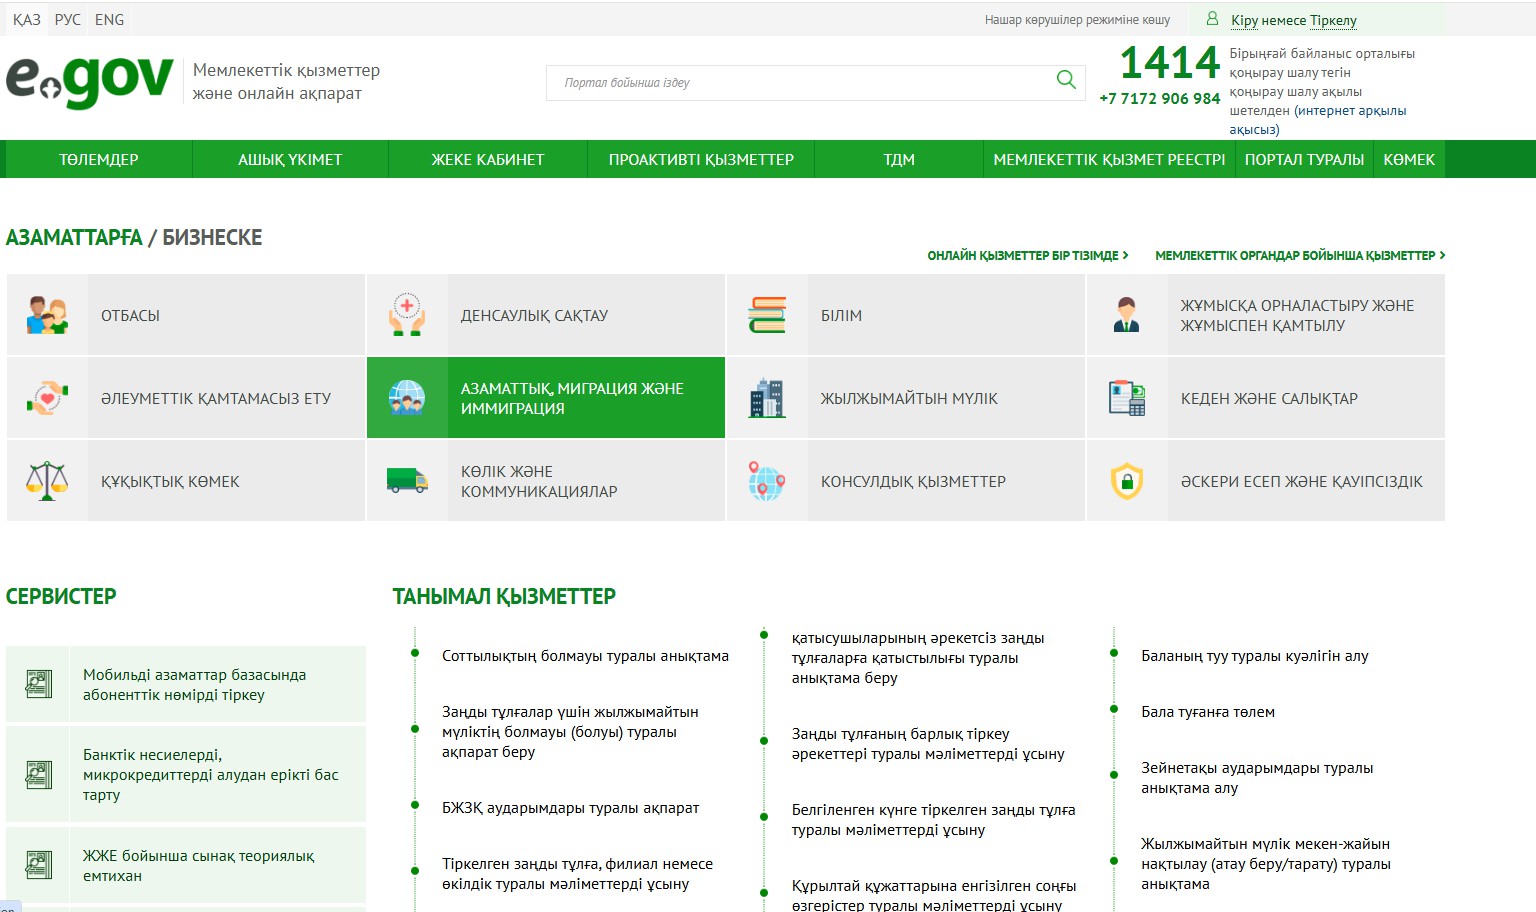This screenshot has height=912, width=1536.
Task: Switch language to РУС
Action: pyautogui.click(x=68, y=20)
